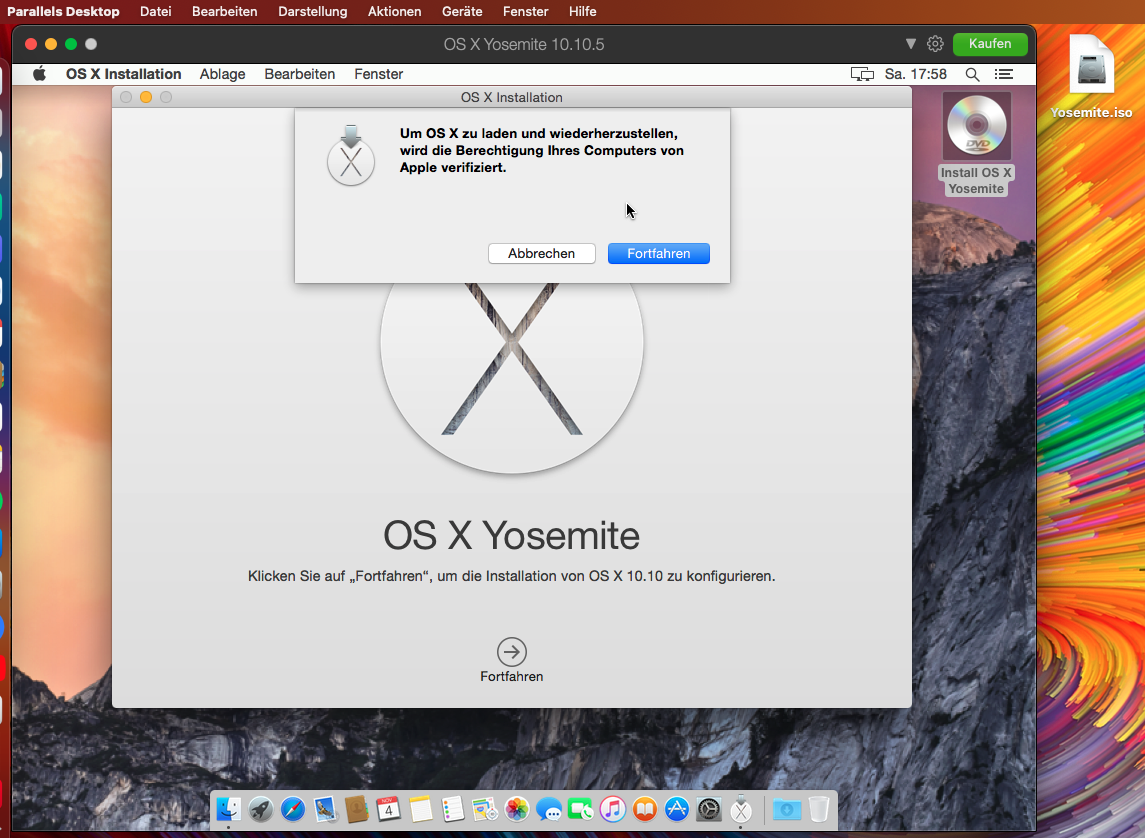Click Fortfahren in the verification dialog
Viewport: 1145px width, 838px height.
point(659,253)
